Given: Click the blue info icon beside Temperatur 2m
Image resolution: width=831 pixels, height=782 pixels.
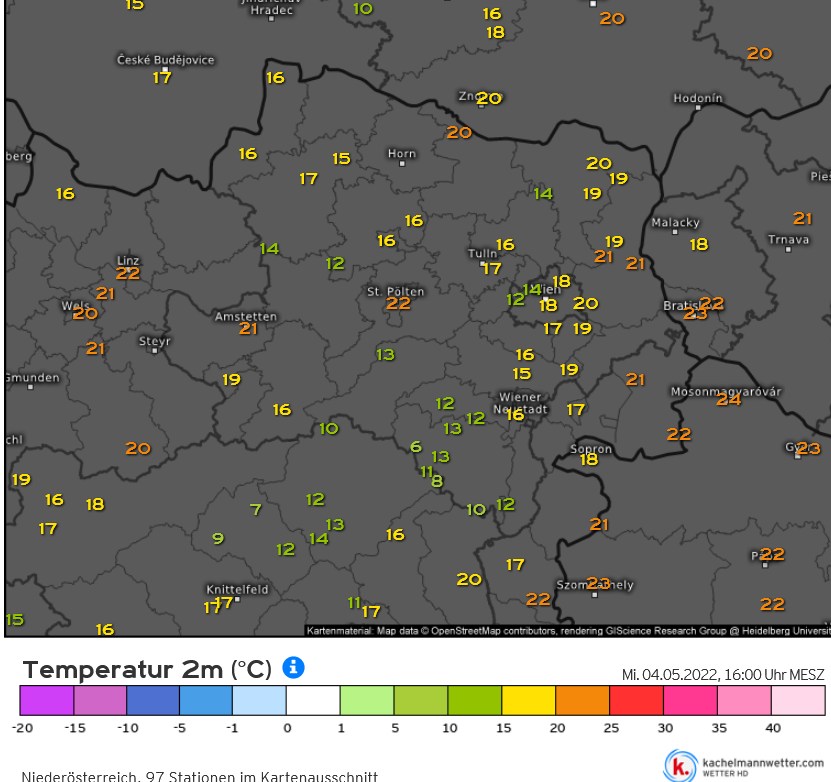Looking at the screenshot, I should (293, 667).
